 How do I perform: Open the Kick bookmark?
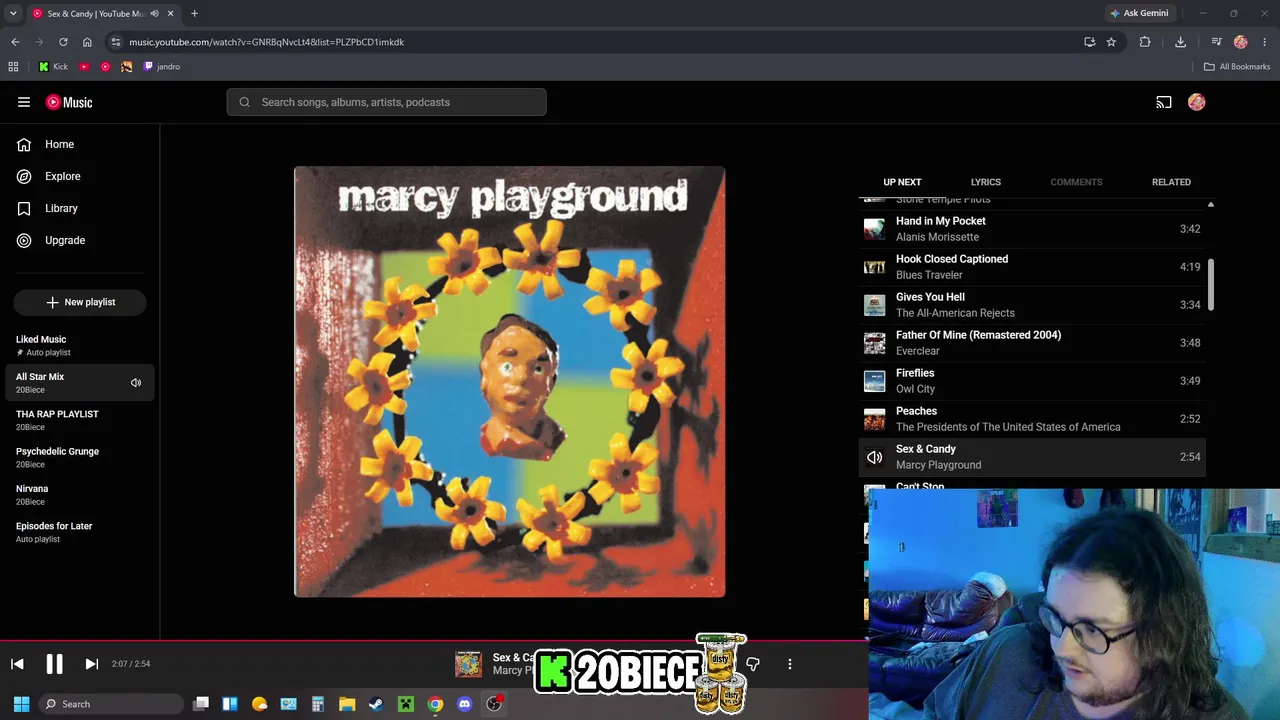coord(53,67)
